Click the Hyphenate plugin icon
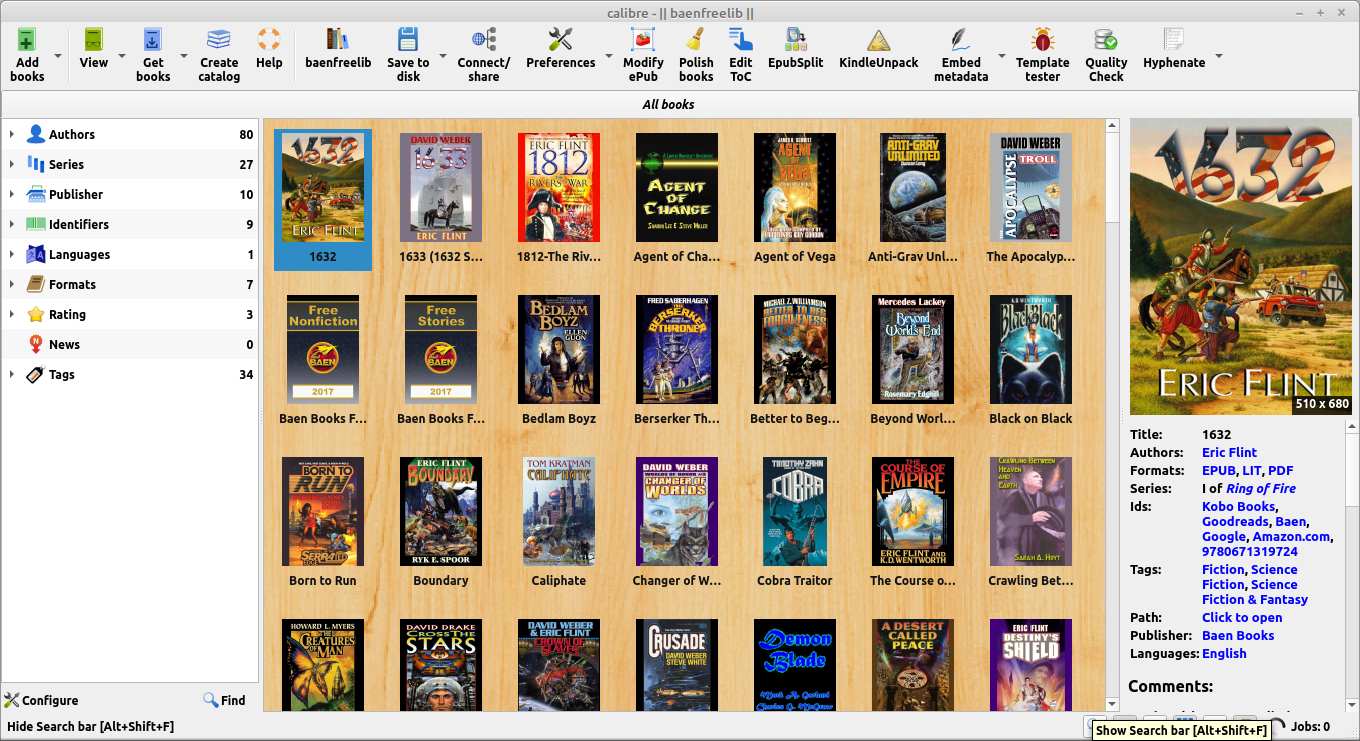The image size is (1360, 741). tap(1174, 40)
